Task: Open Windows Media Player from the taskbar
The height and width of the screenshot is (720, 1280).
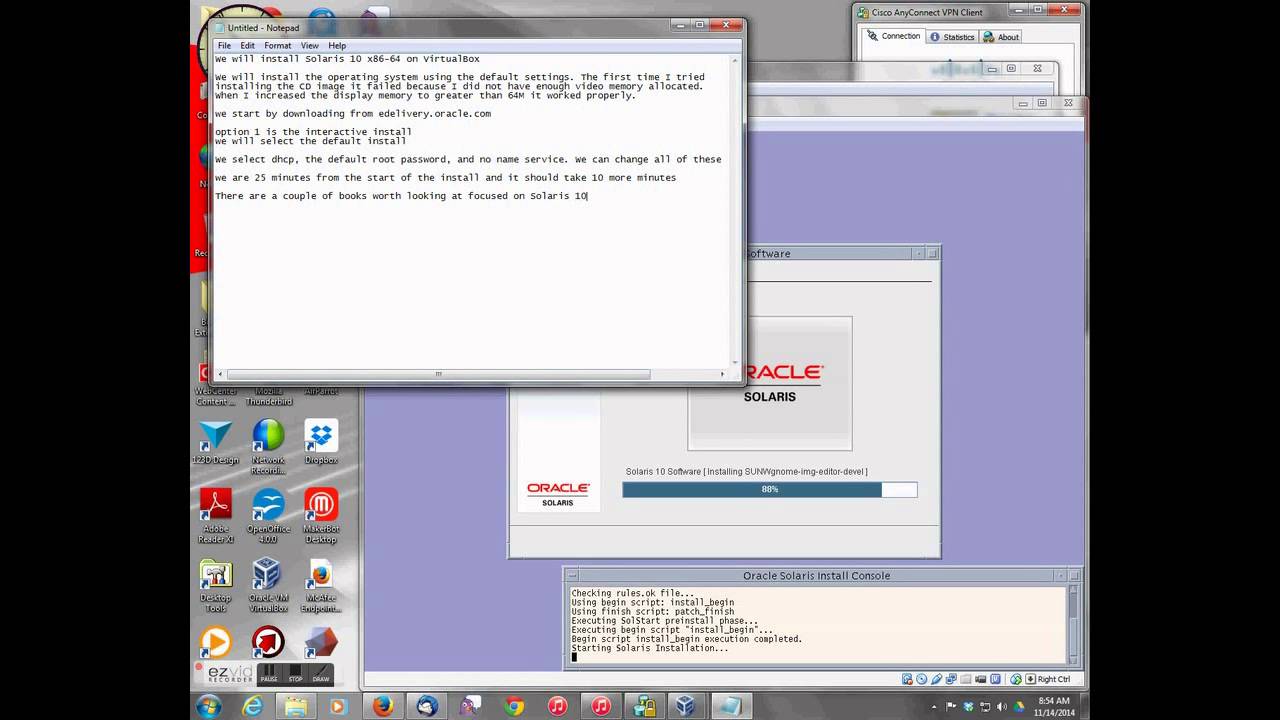Action: pyautogui.click(x=337, y=706)
